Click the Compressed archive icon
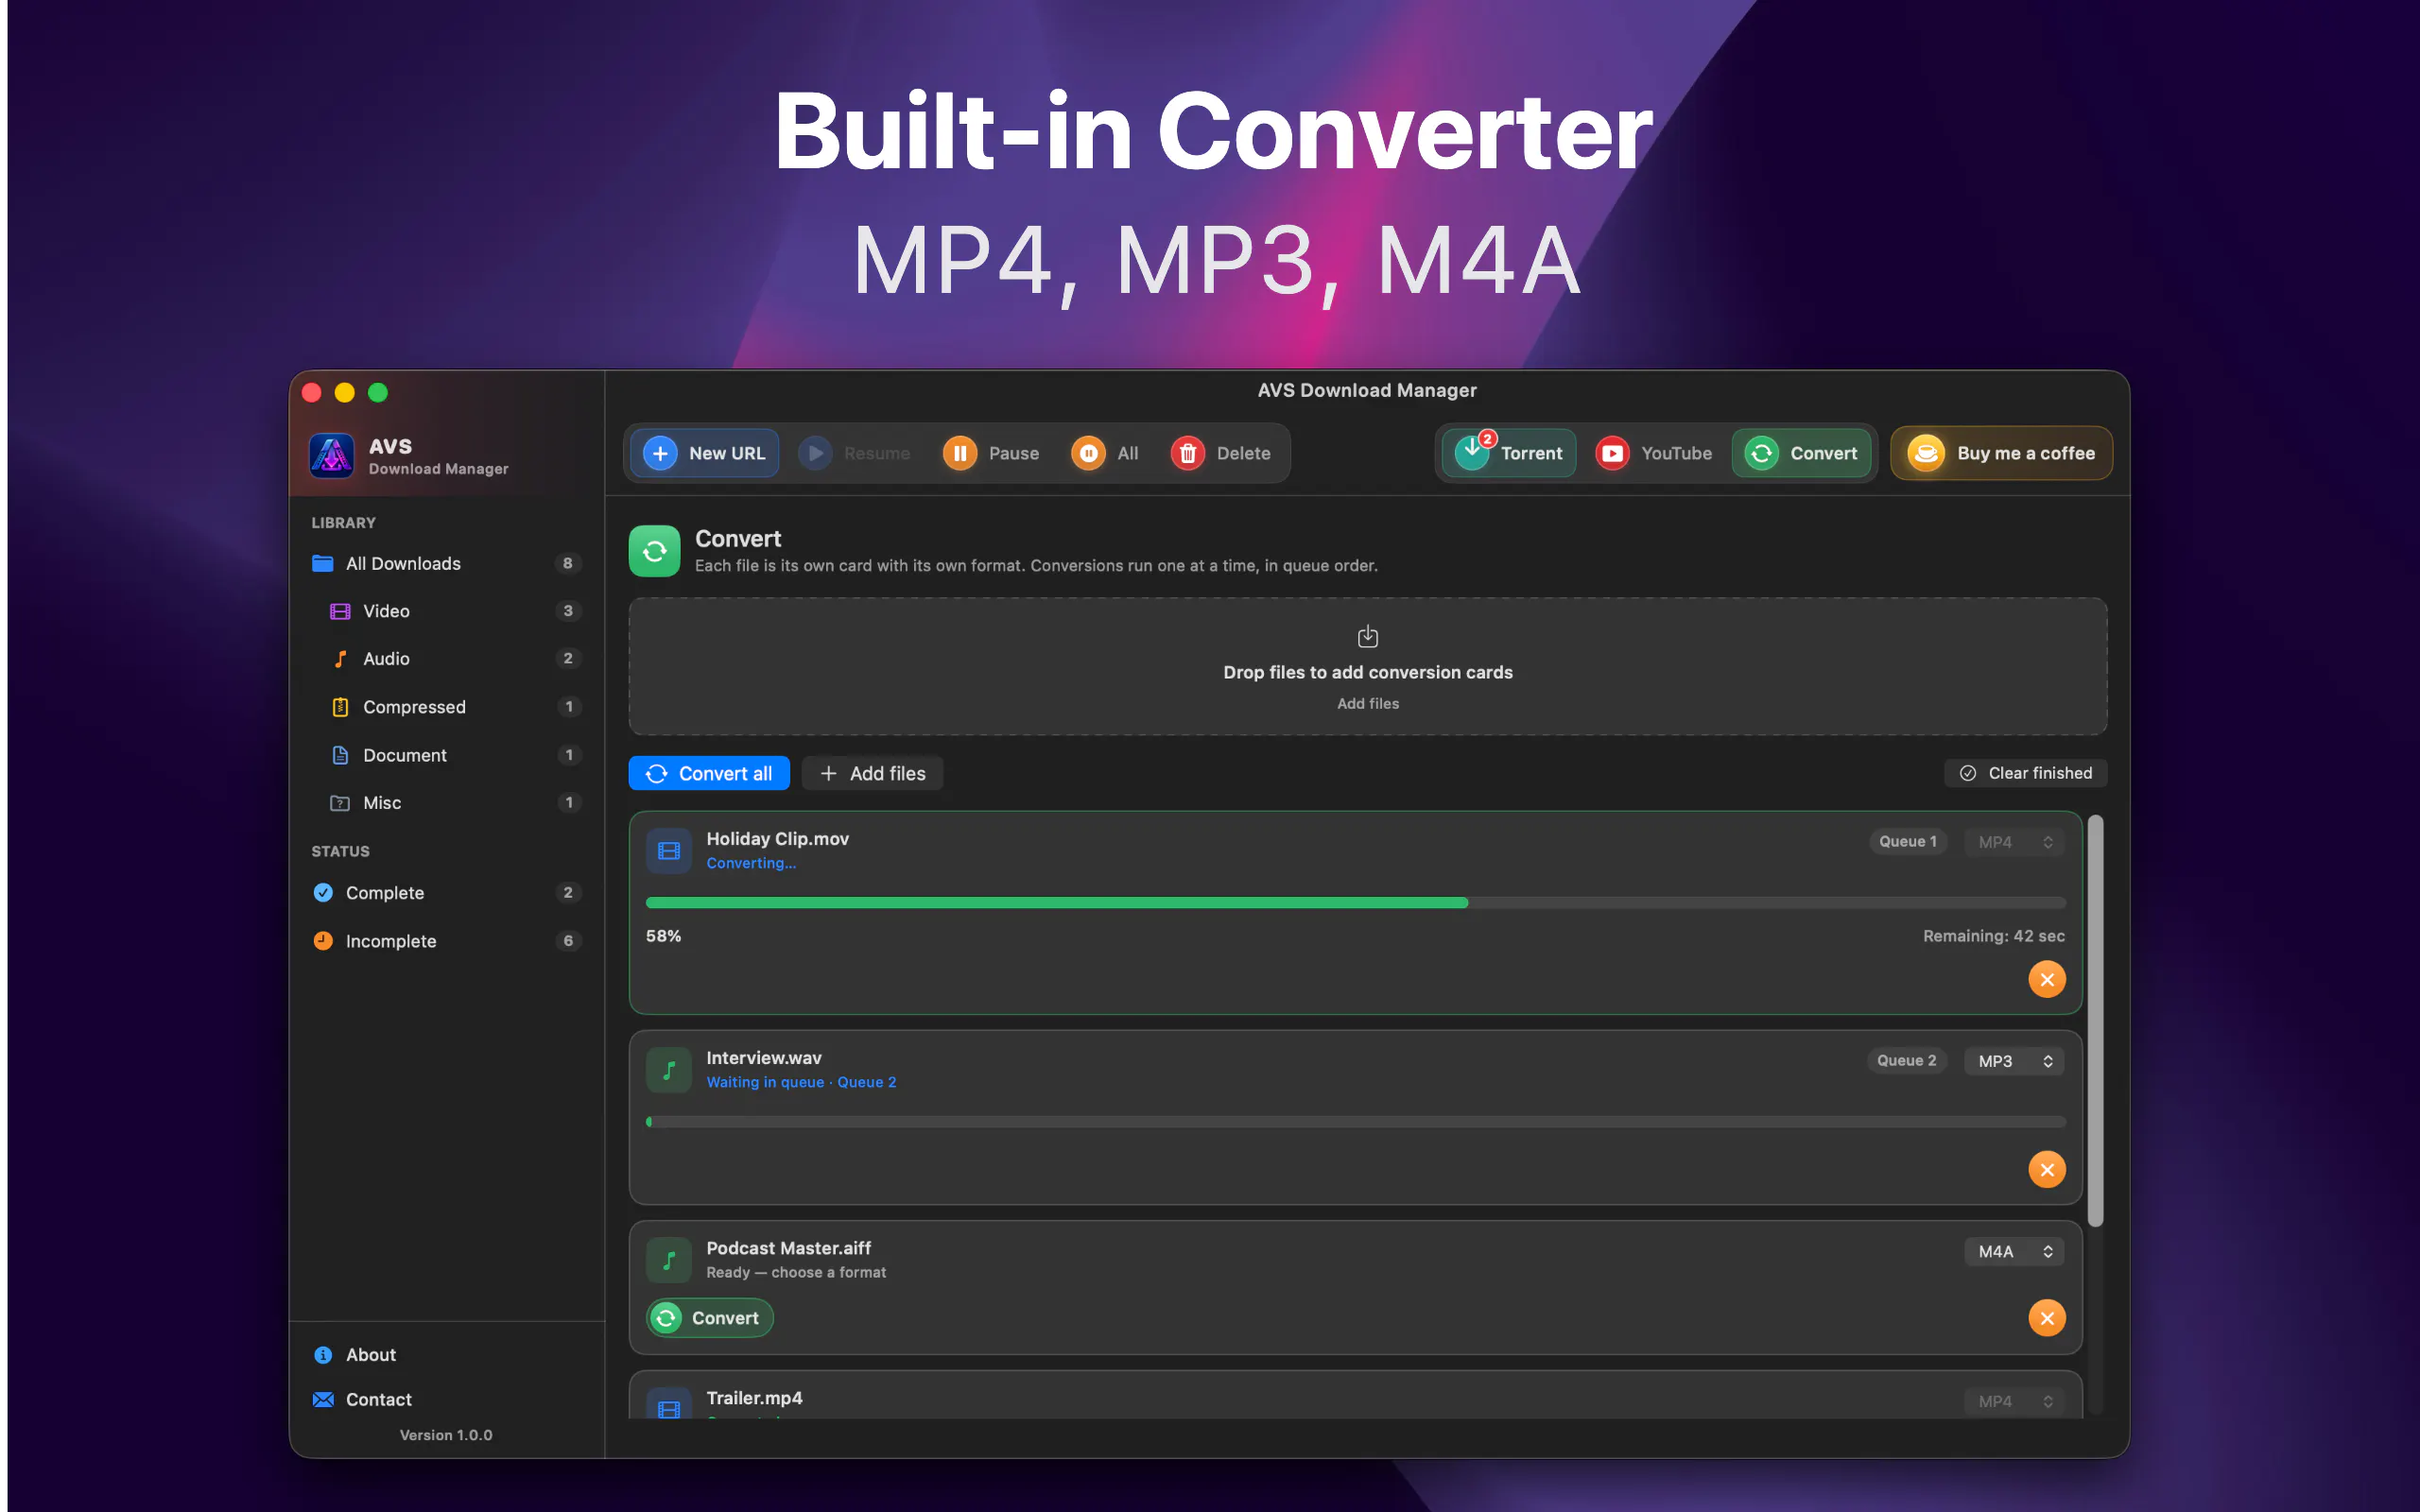The width and height of the screenshot is (2420, 1512). click(x=340, y=707)
